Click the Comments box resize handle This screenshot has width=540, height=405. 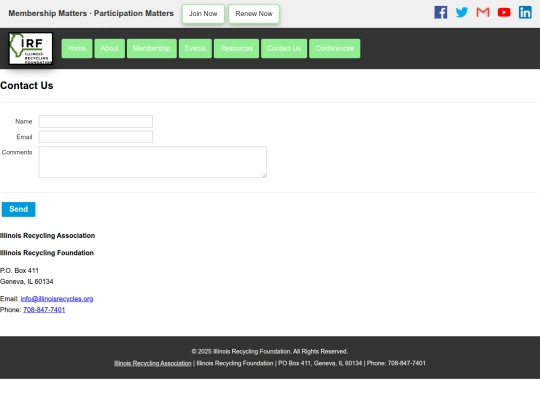(264, 175)
